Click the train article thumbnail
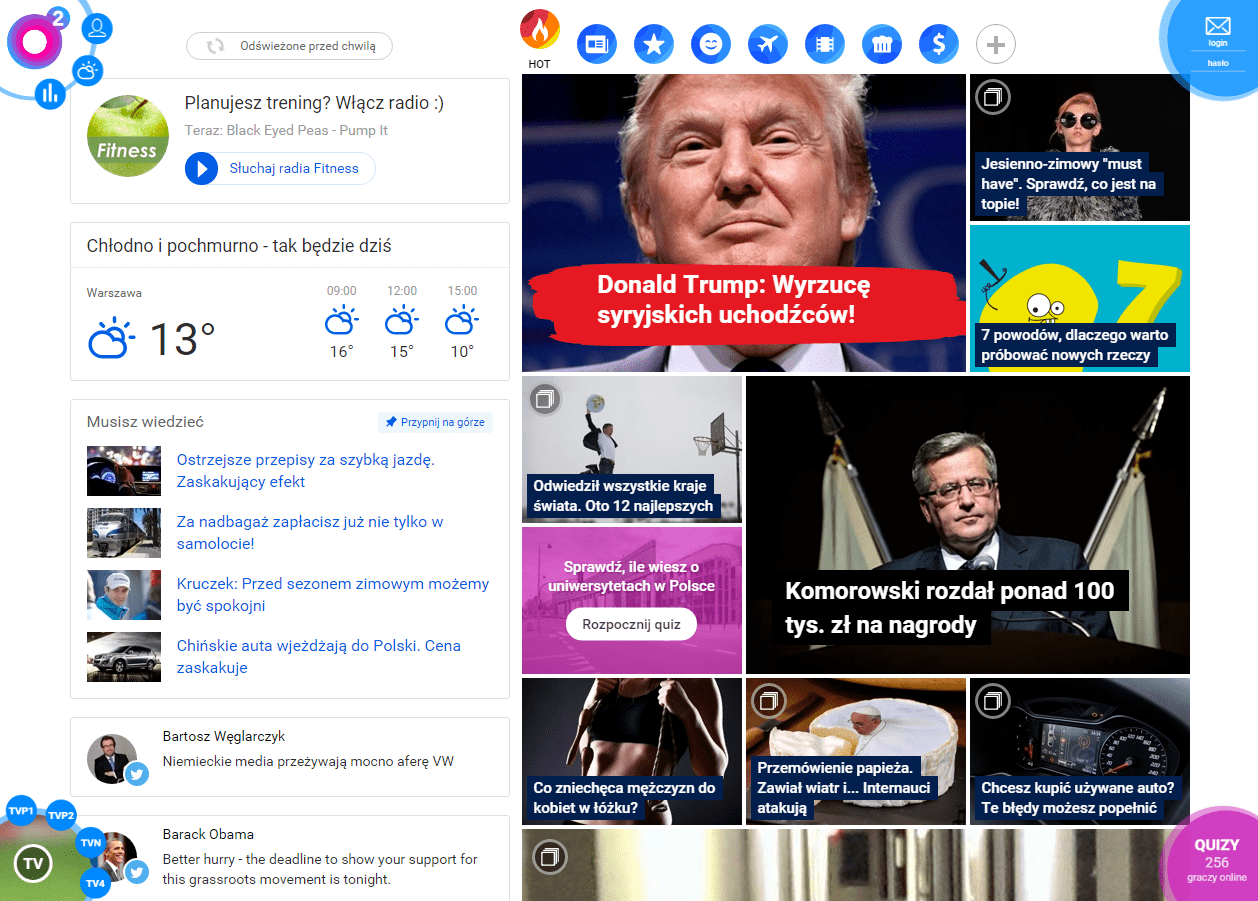This screenshot has width=1258, height=901. pos(124,533)
